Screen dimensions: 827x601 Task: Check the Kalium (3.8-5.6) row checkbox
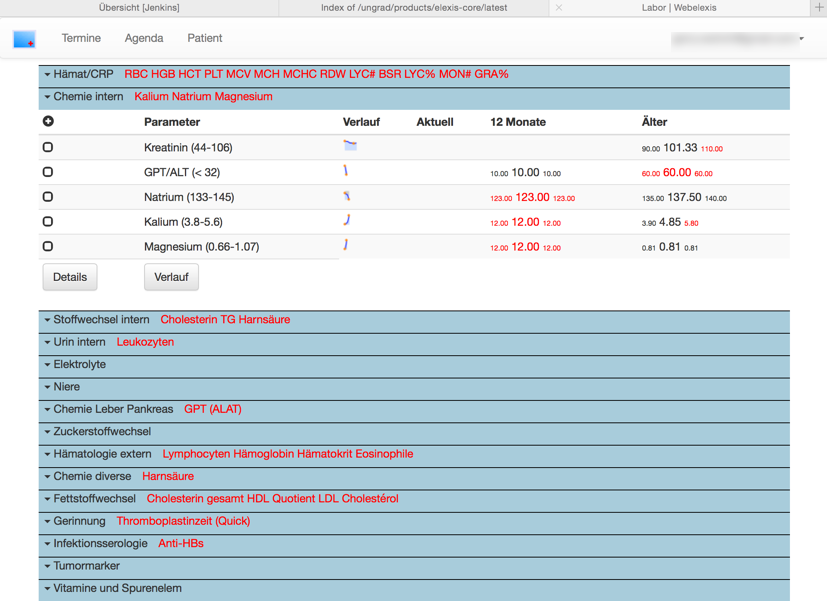48,221
